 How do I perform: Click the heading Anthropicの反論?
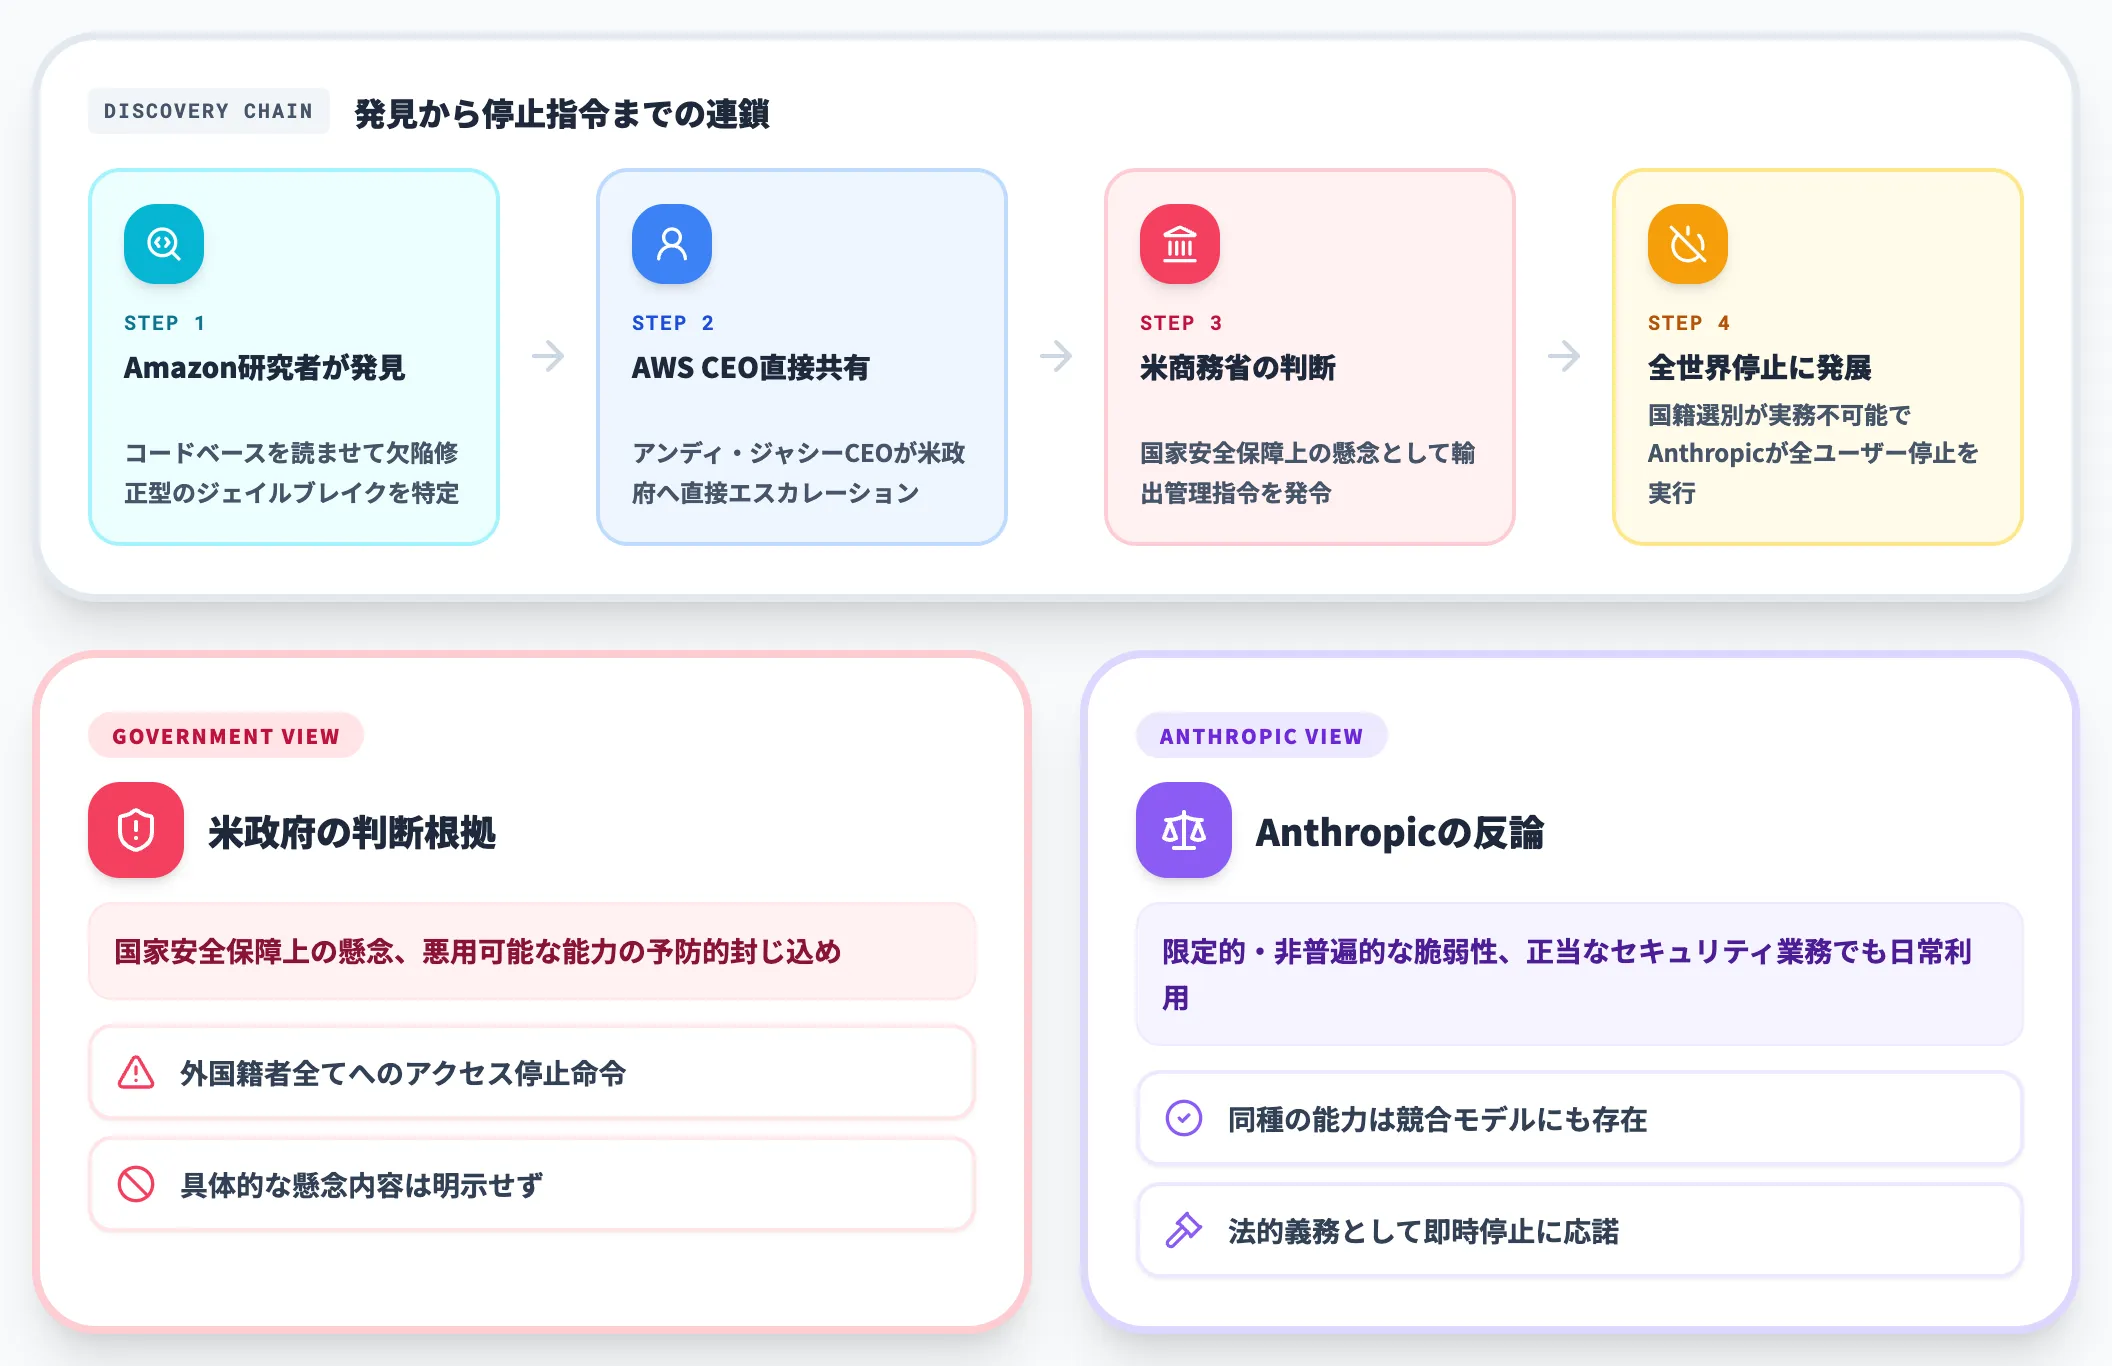click(x=1400, y=832)
